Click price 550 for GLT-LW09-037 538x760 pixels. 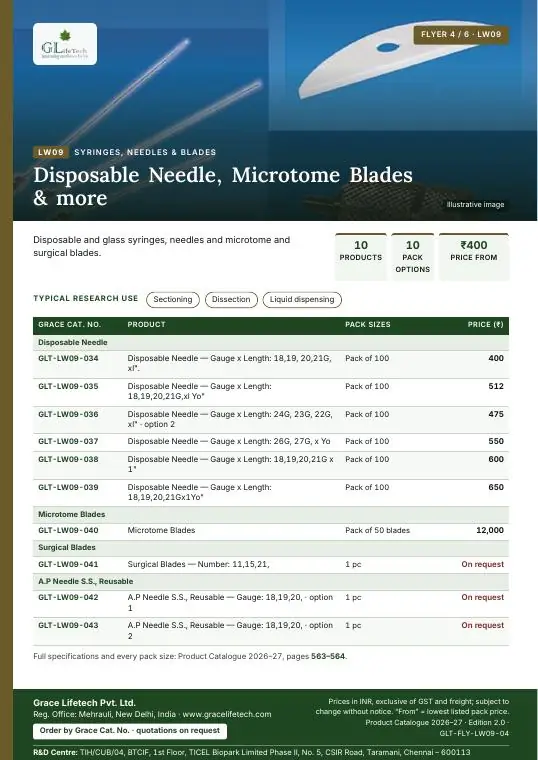click(496, 442)
